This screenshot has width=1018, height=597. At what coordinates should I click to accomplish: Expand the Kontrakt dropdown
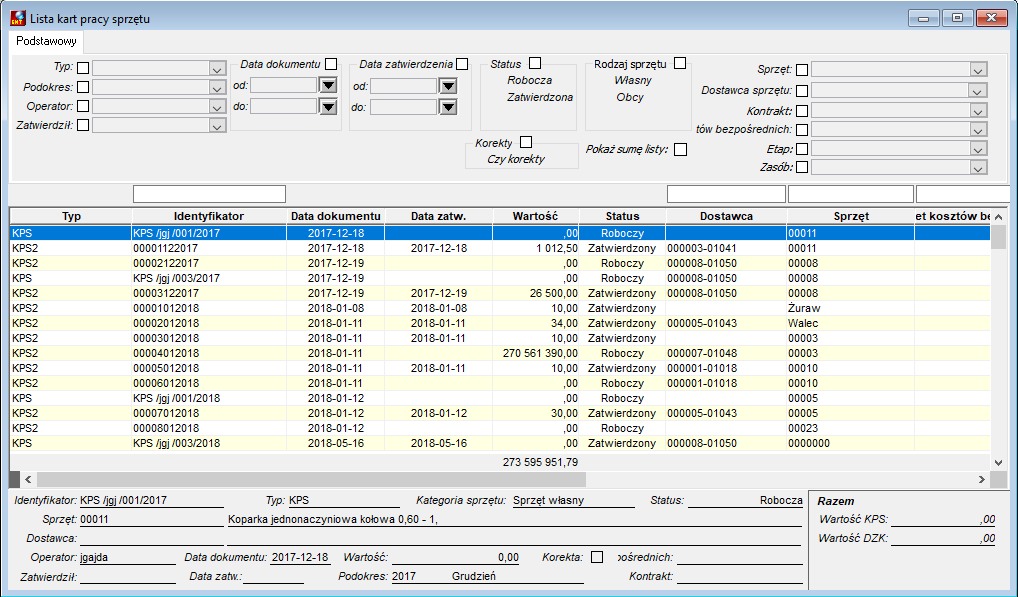pos(978,111)
